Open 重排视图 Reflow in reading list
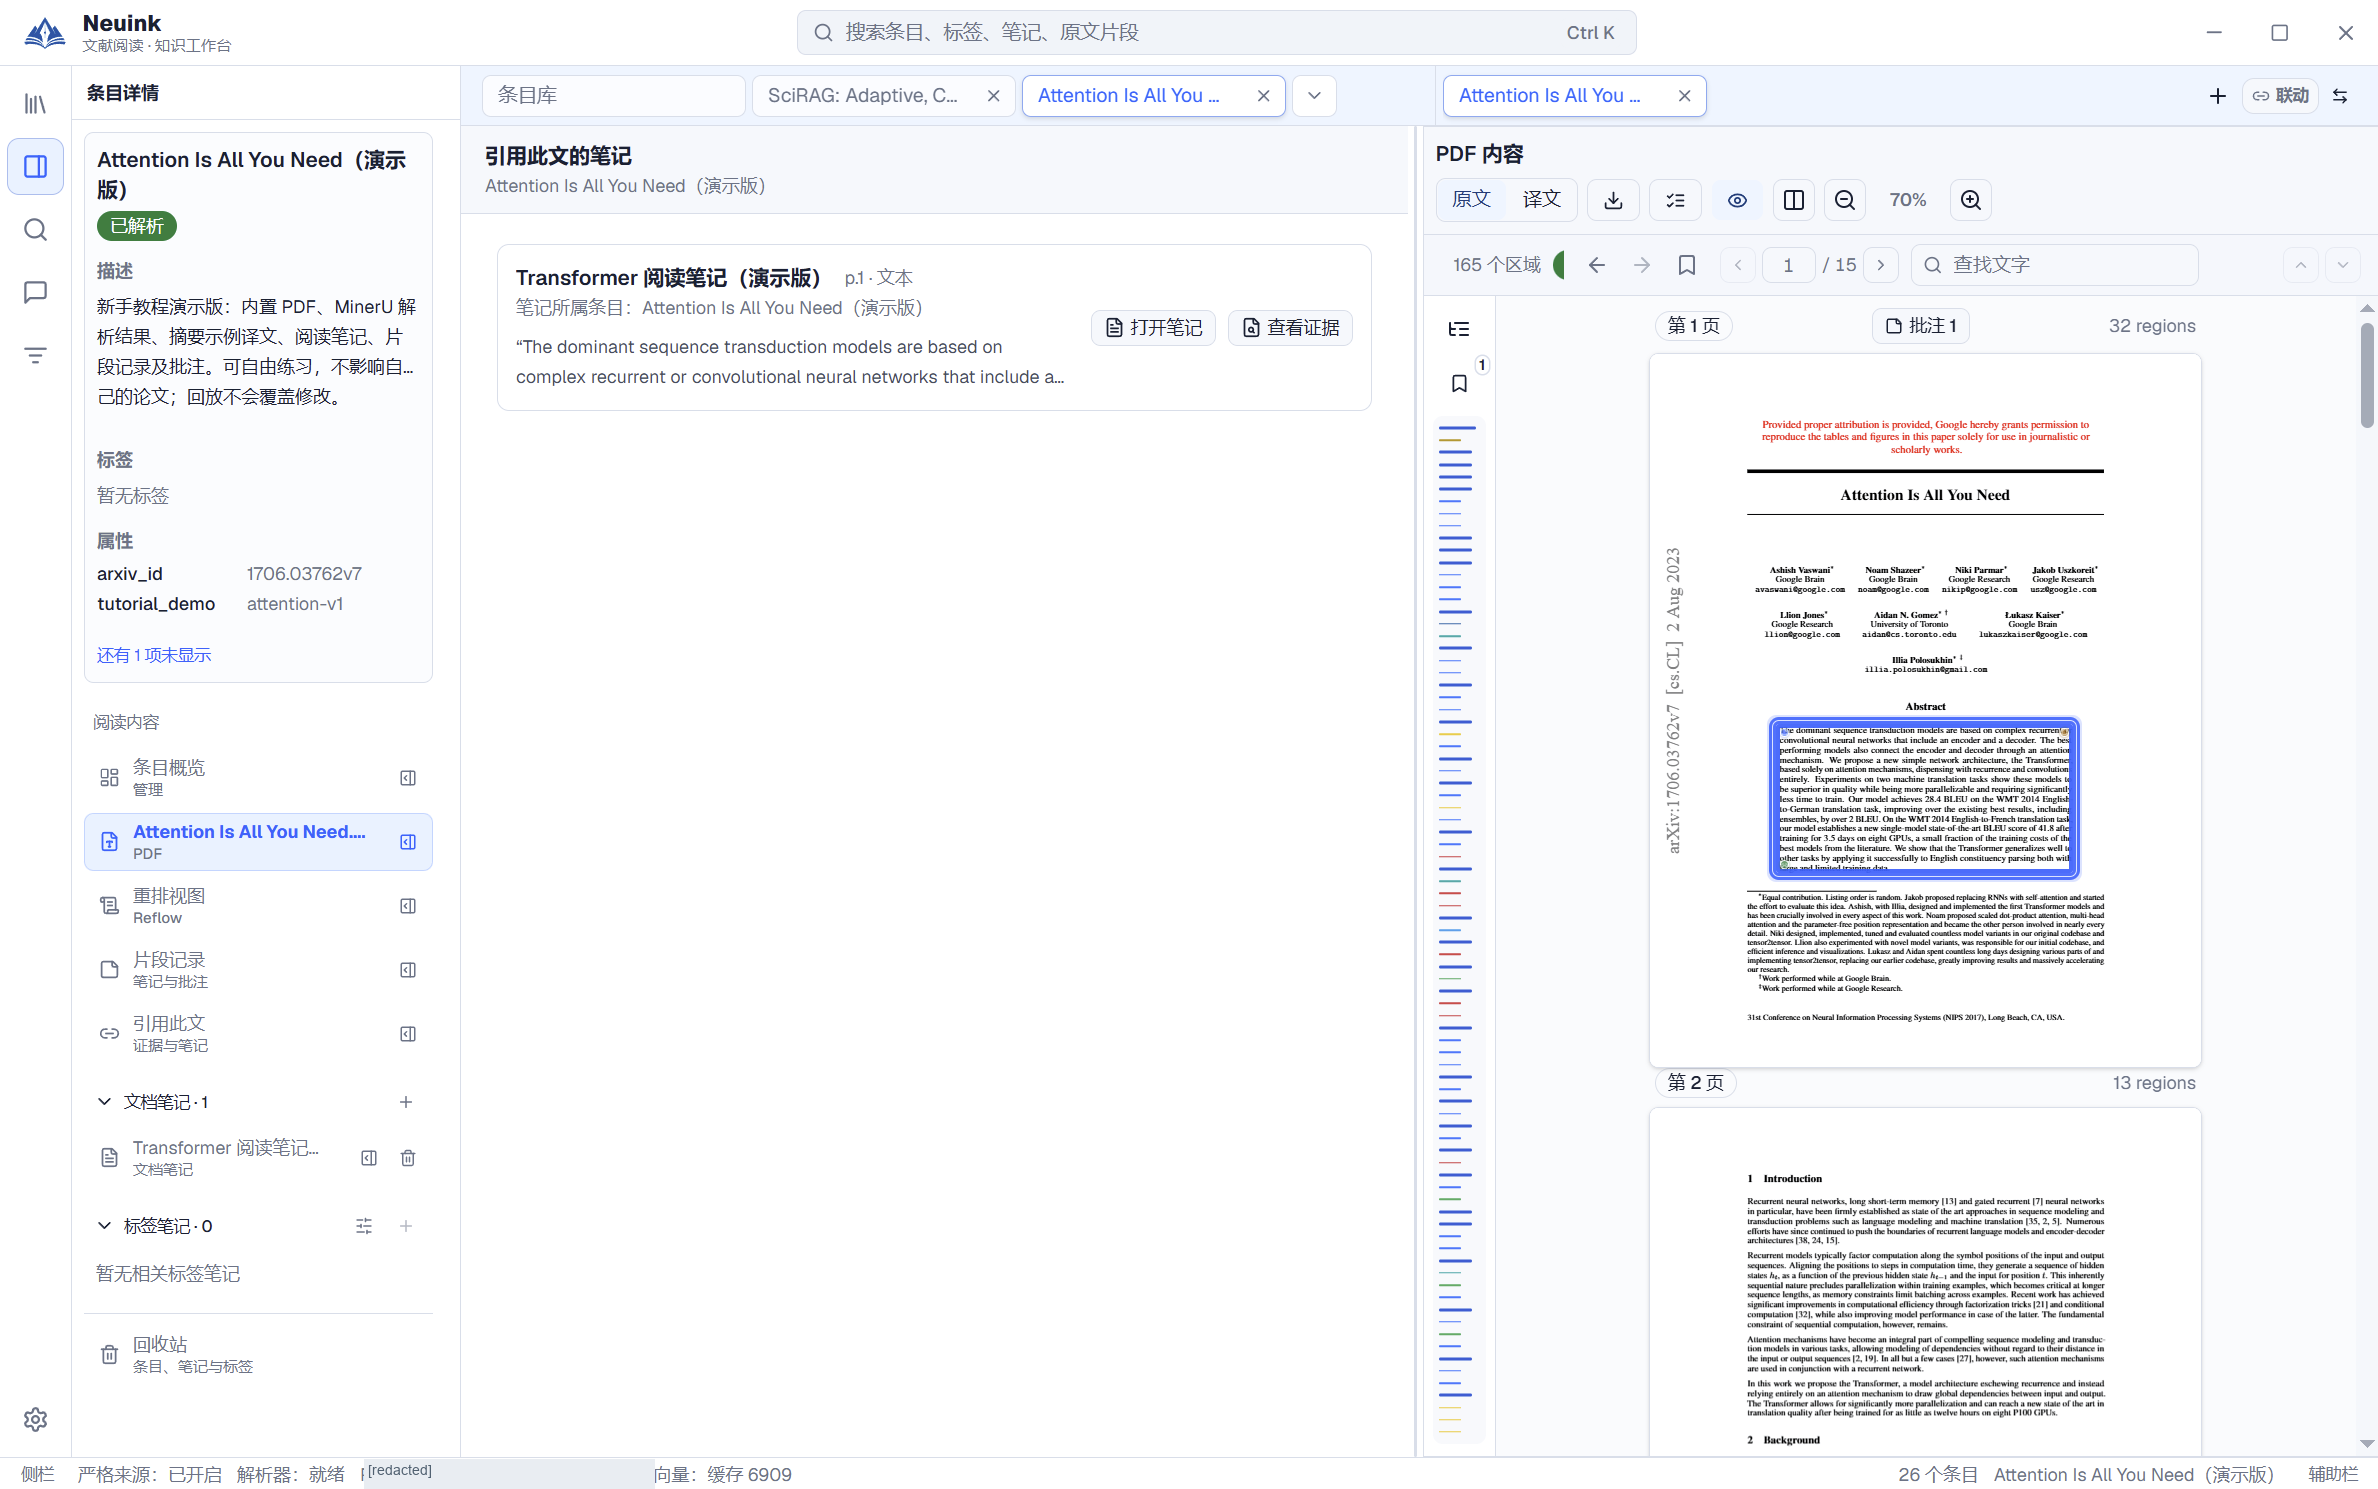2378x1489 pixels. point(258,906)
